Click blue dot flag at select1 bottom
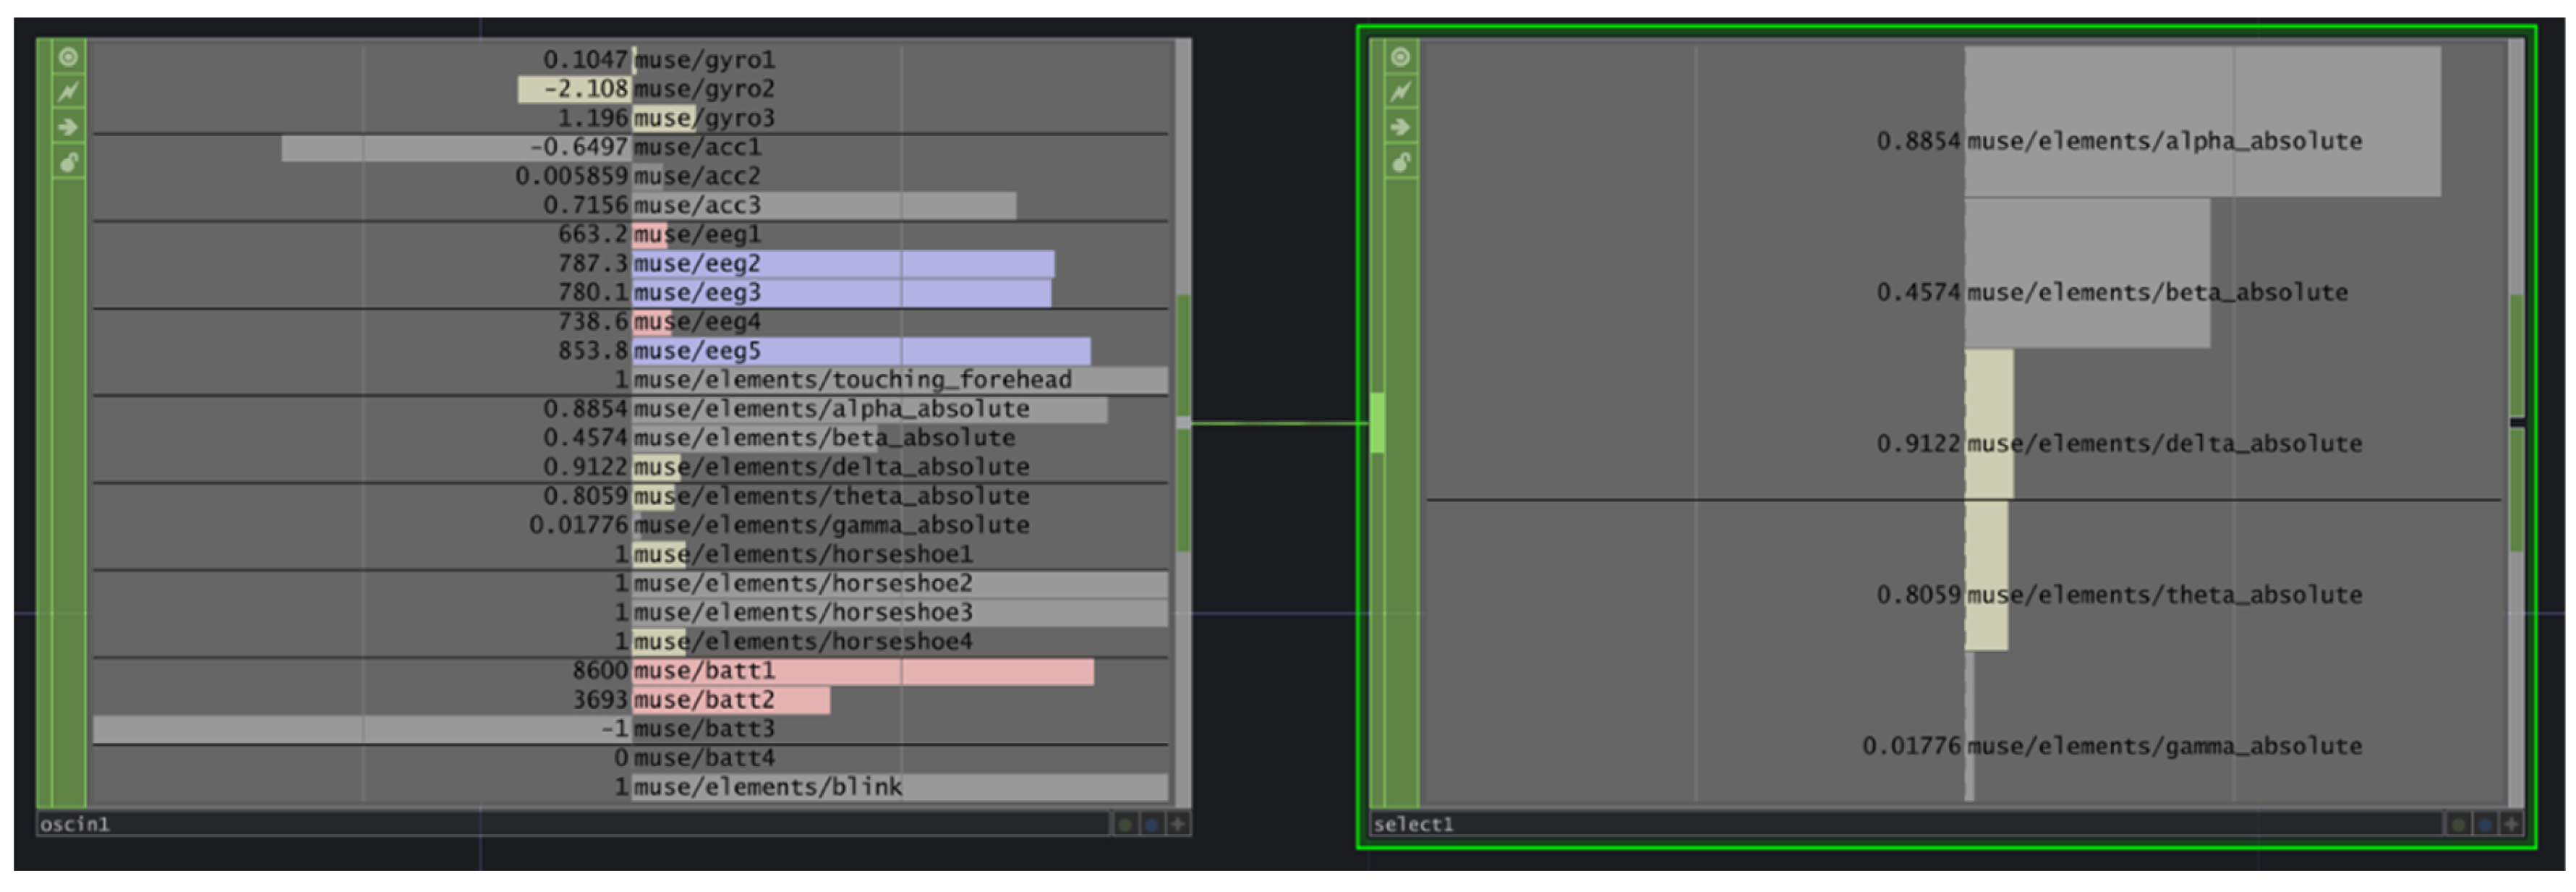Viewport: 2576px width, 892px height. [x=2485, y=825]
